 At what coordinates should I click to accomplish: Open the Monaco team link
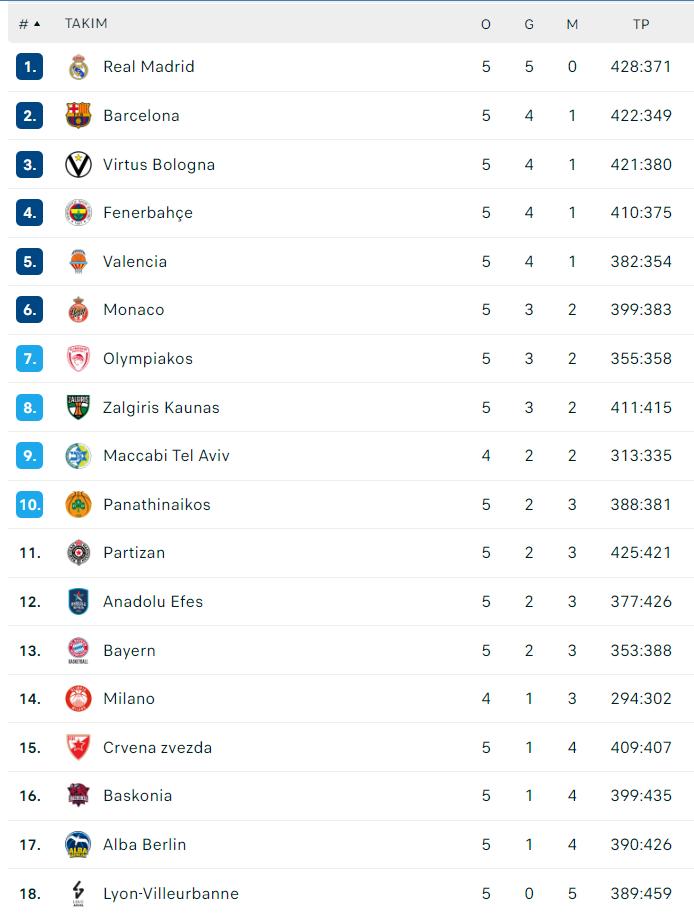coord(133,310)
